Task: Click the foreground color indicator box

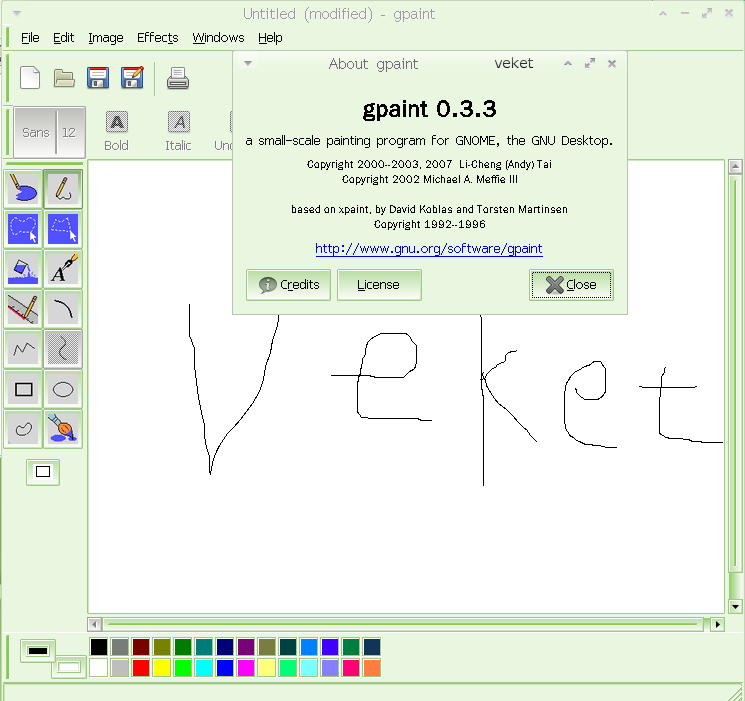Action: (x=38, y=651)
